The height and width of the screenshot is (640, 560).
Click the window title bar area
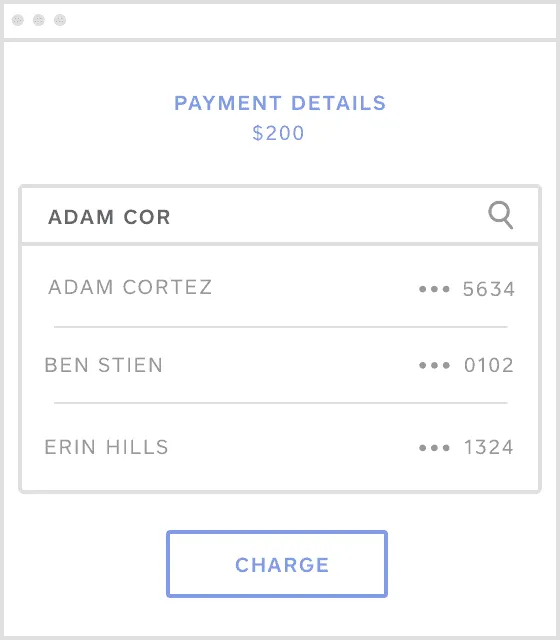point(280,21)
